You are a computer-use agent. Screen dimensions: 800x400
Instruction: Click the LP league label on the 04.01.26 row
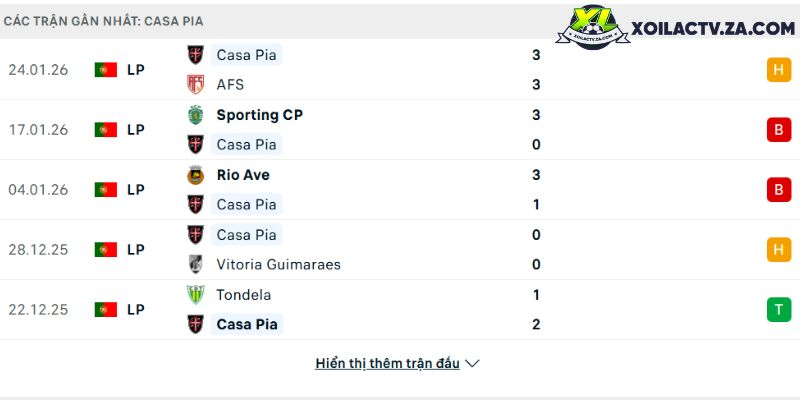click(136, 190)
